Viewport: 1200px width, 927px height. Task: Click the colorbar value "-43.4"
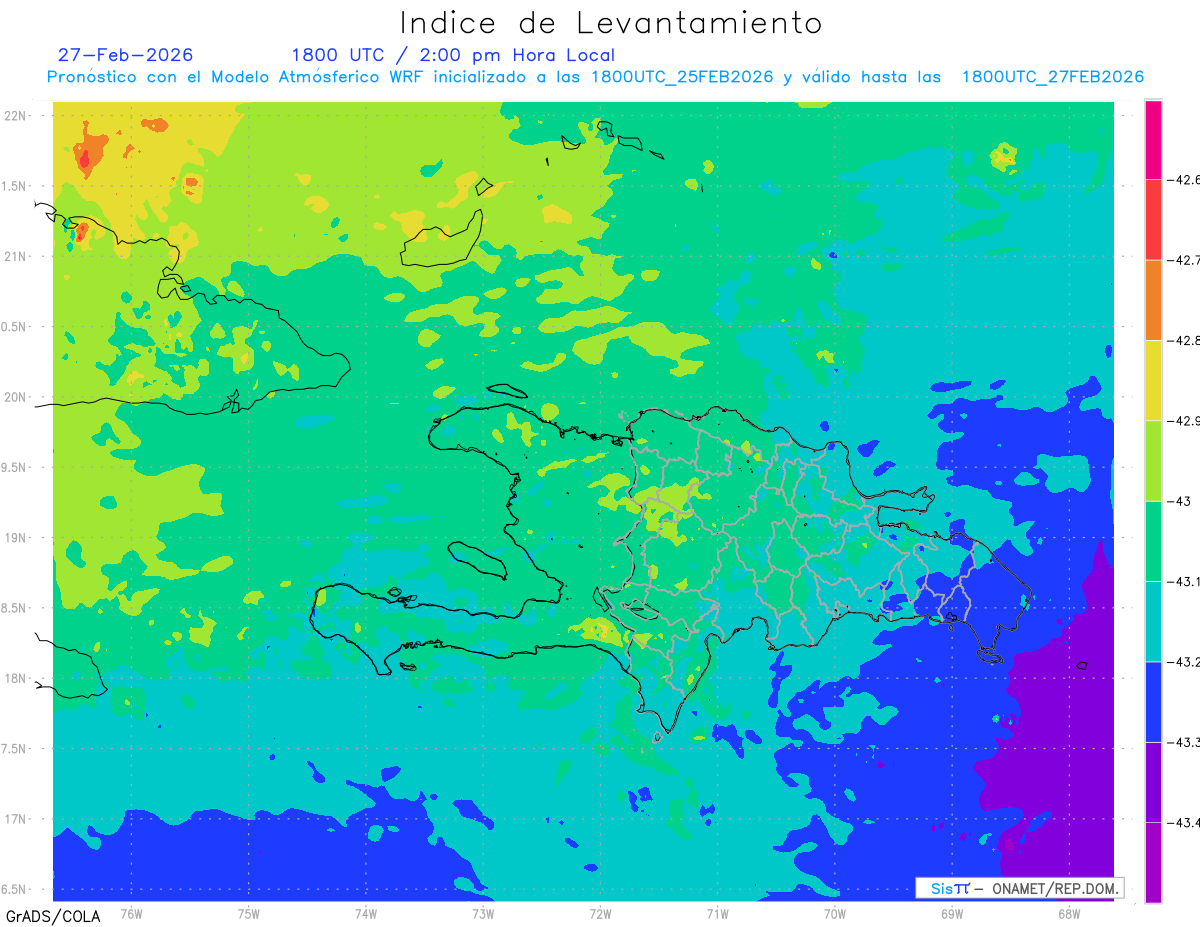(1182, 823)
